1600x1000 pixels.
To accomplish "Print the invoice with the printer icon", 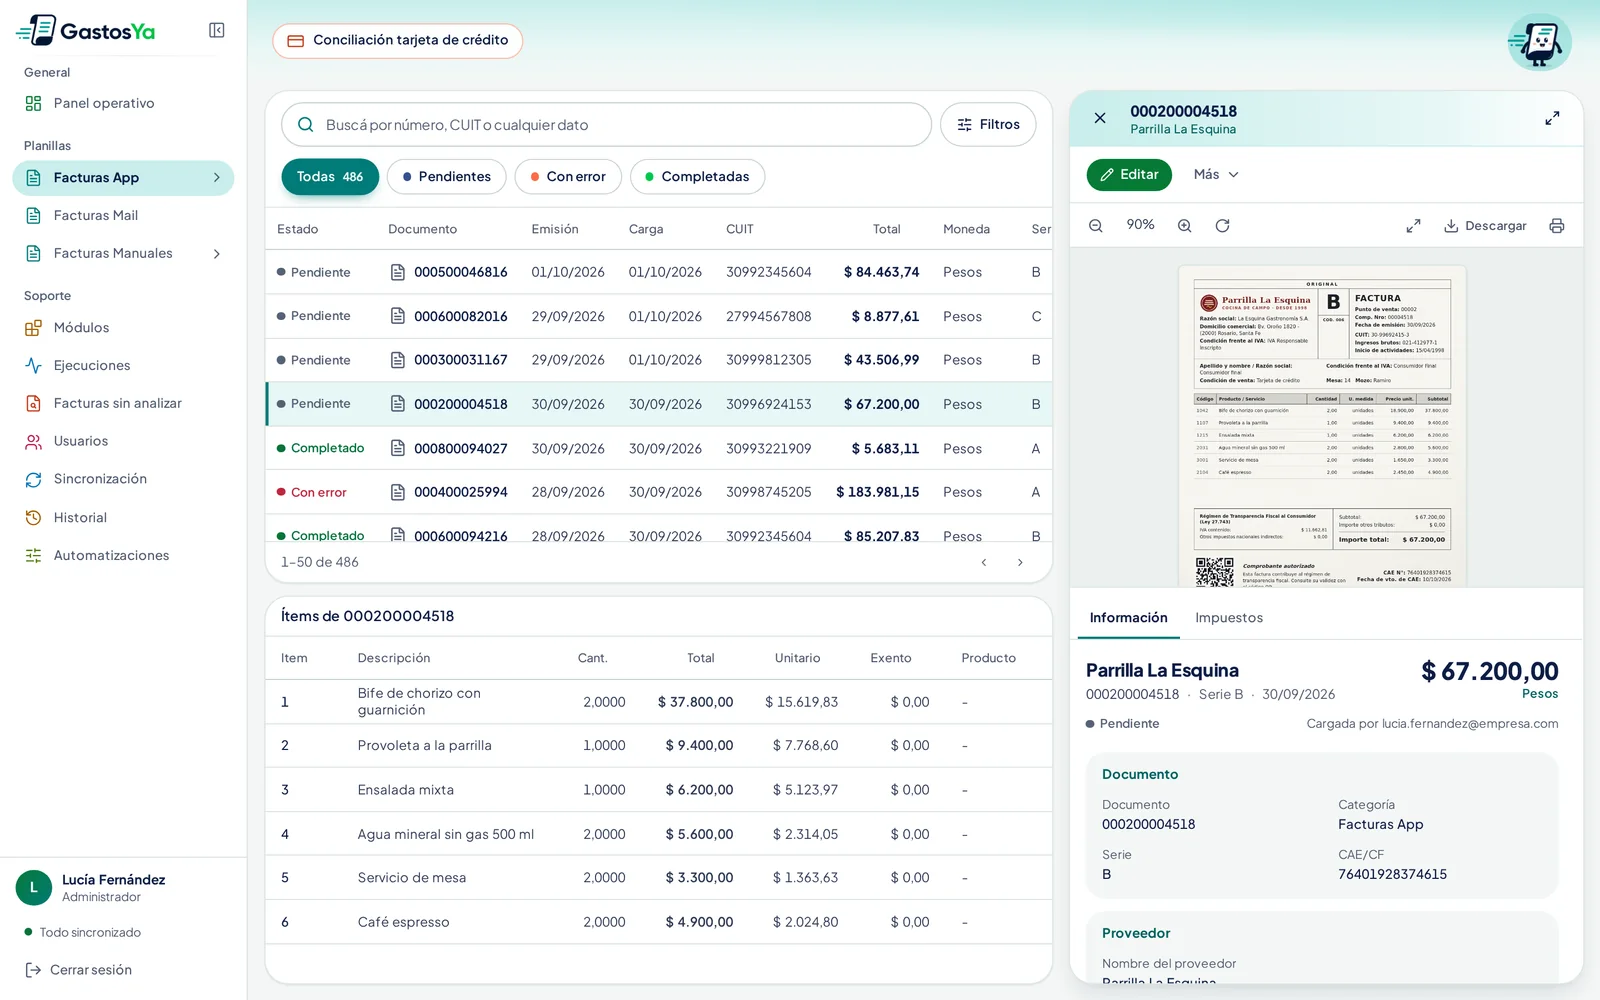I will click(x=1557, y=226).
